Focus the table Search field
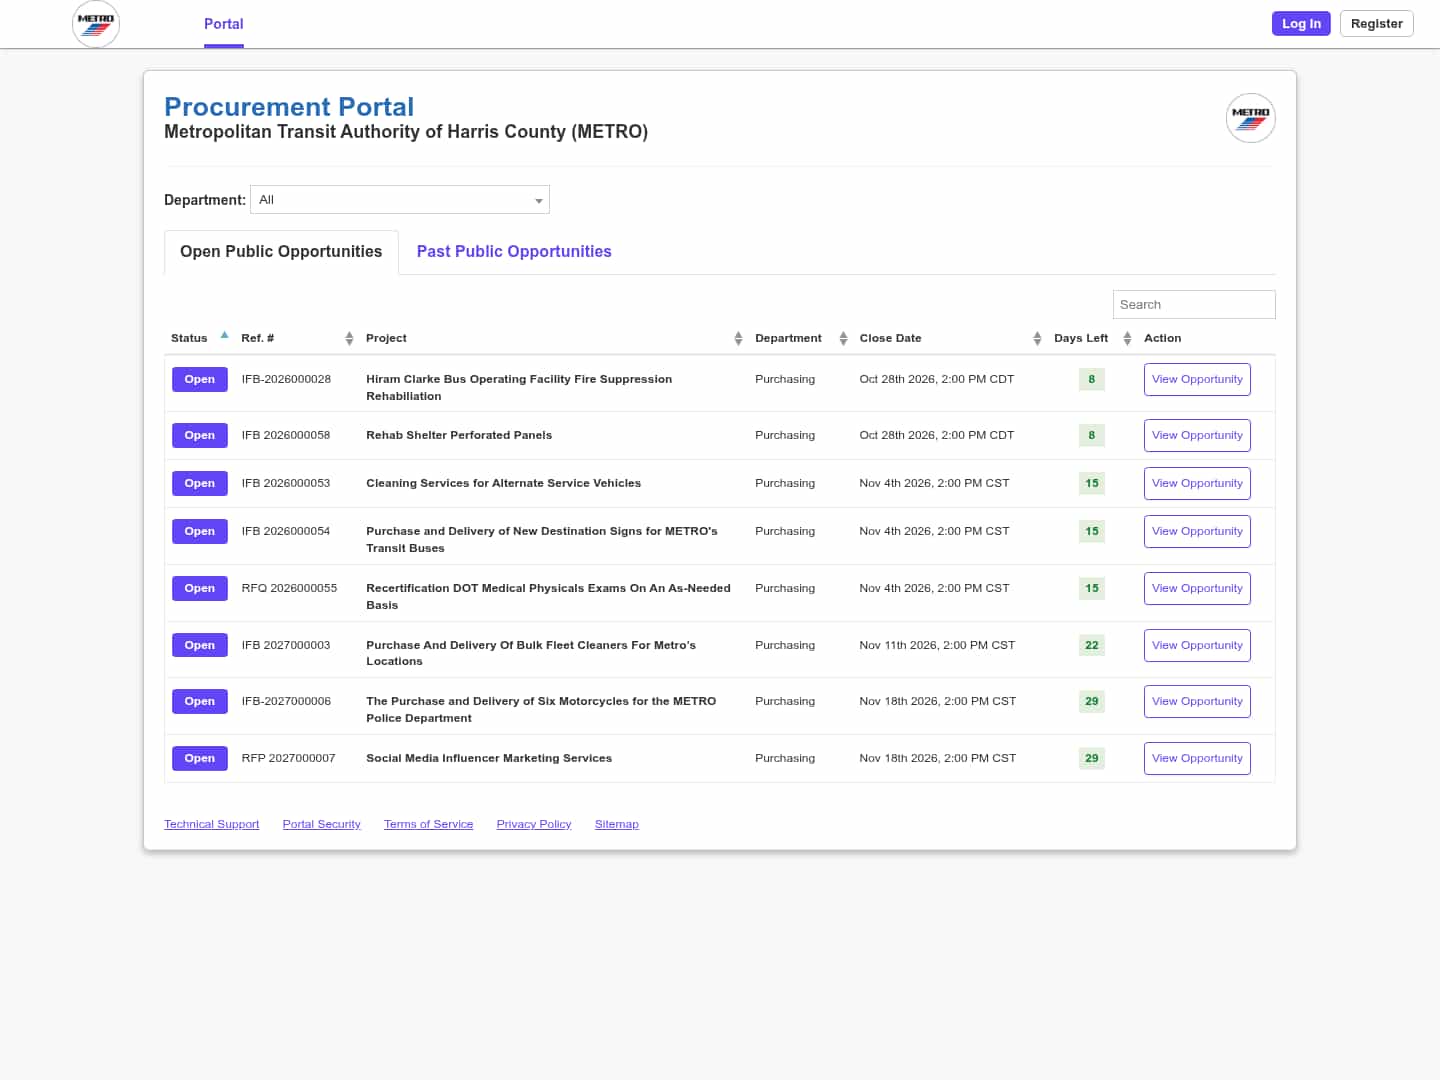The height and width of the screenshot is (1080, 1440). (x=1194, y=305)
